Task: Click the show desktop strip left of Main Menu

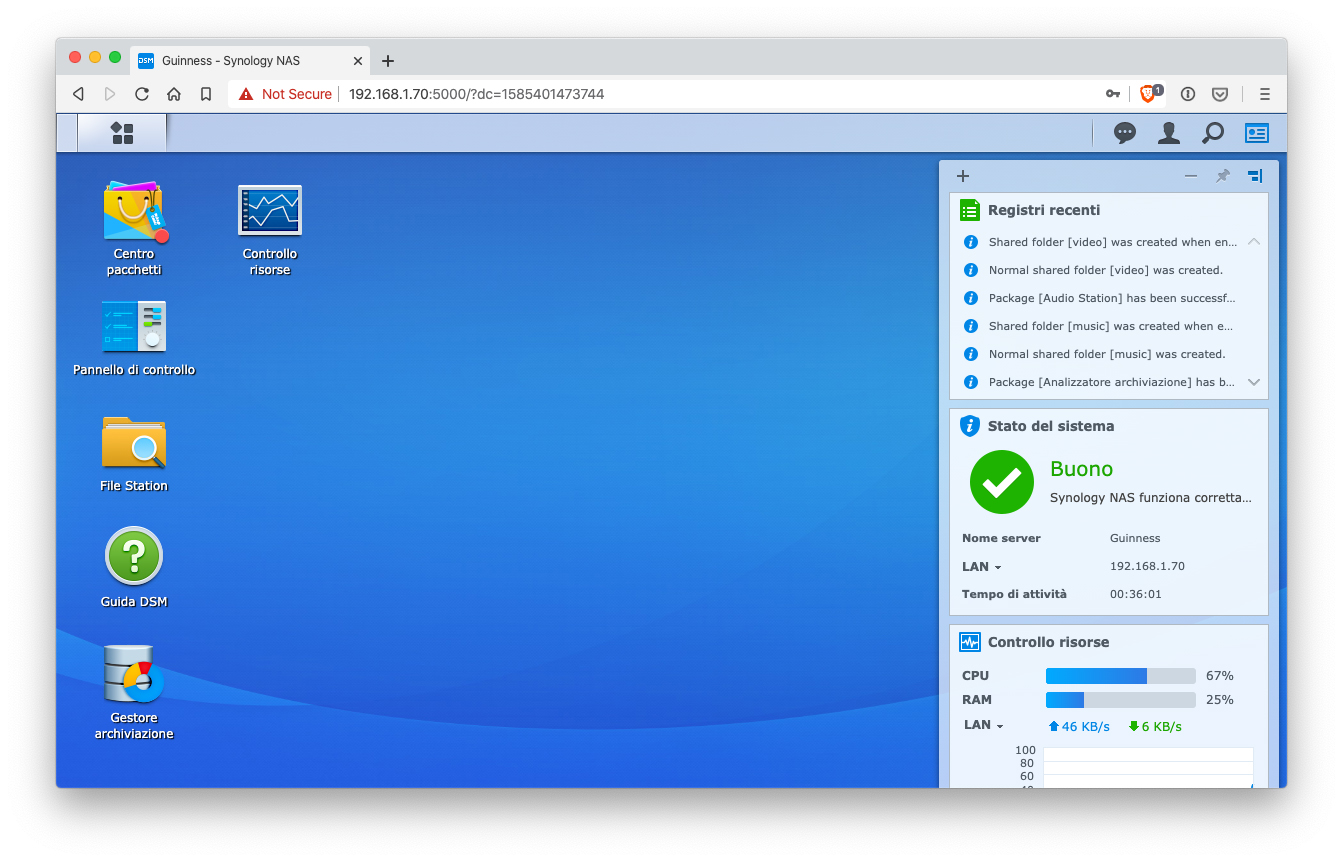Action: 66,133
